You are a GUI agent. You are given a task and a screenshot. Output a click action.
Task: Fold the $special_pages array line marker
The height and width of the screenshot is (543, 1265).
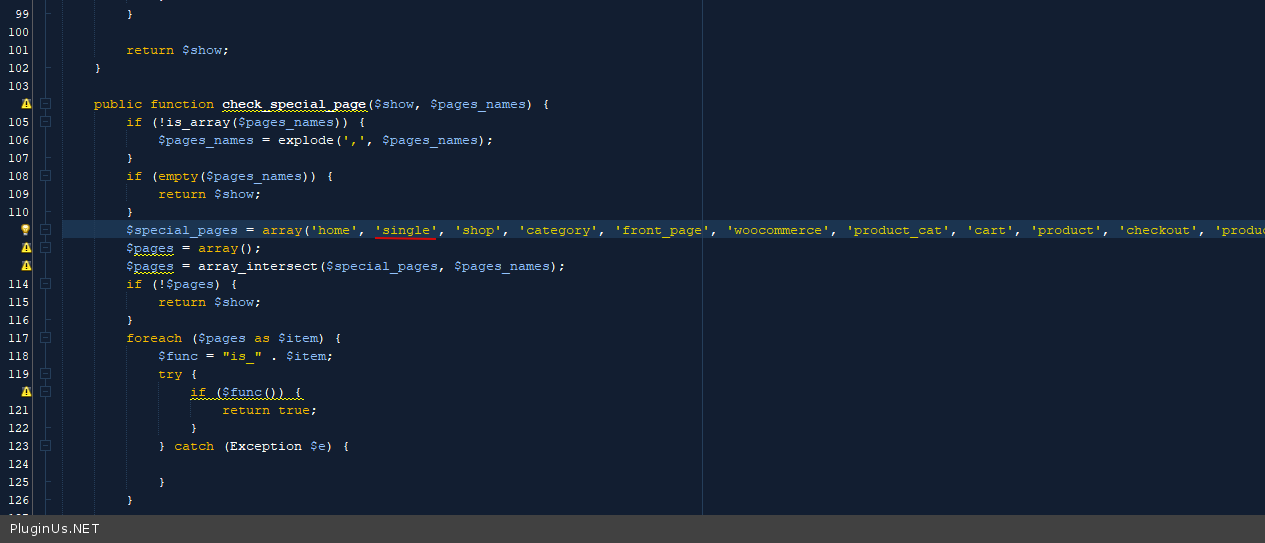click(46, 230)
